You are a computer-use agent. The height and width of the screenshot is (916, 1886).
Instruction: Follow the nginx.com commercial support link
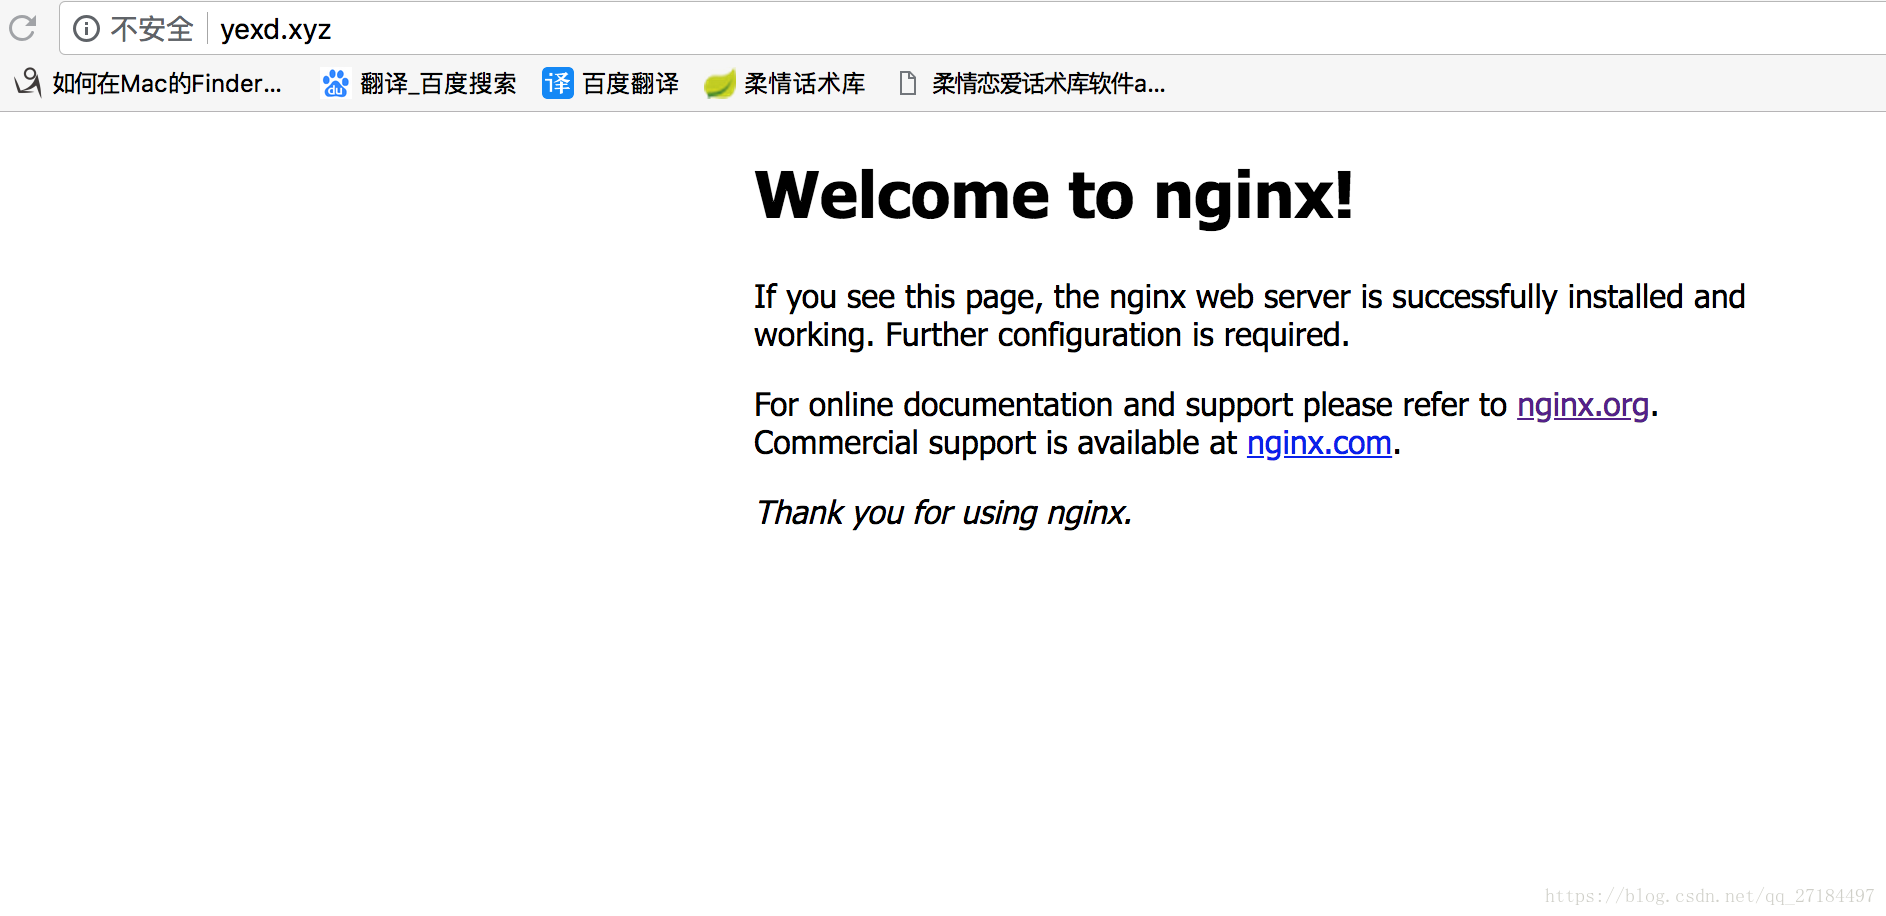(x=1319, y=443)
